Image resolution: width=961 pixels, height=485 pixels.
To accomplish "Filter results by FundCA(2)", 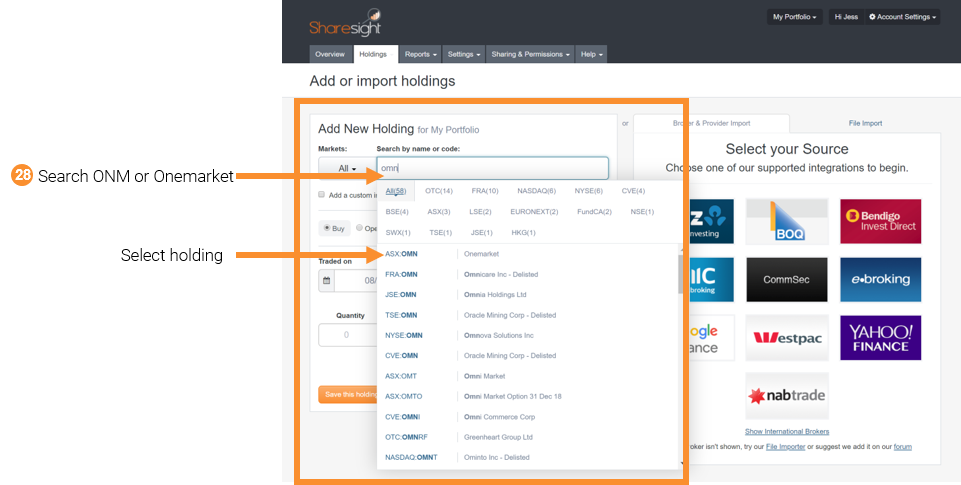I will click(x=594, y=212).
